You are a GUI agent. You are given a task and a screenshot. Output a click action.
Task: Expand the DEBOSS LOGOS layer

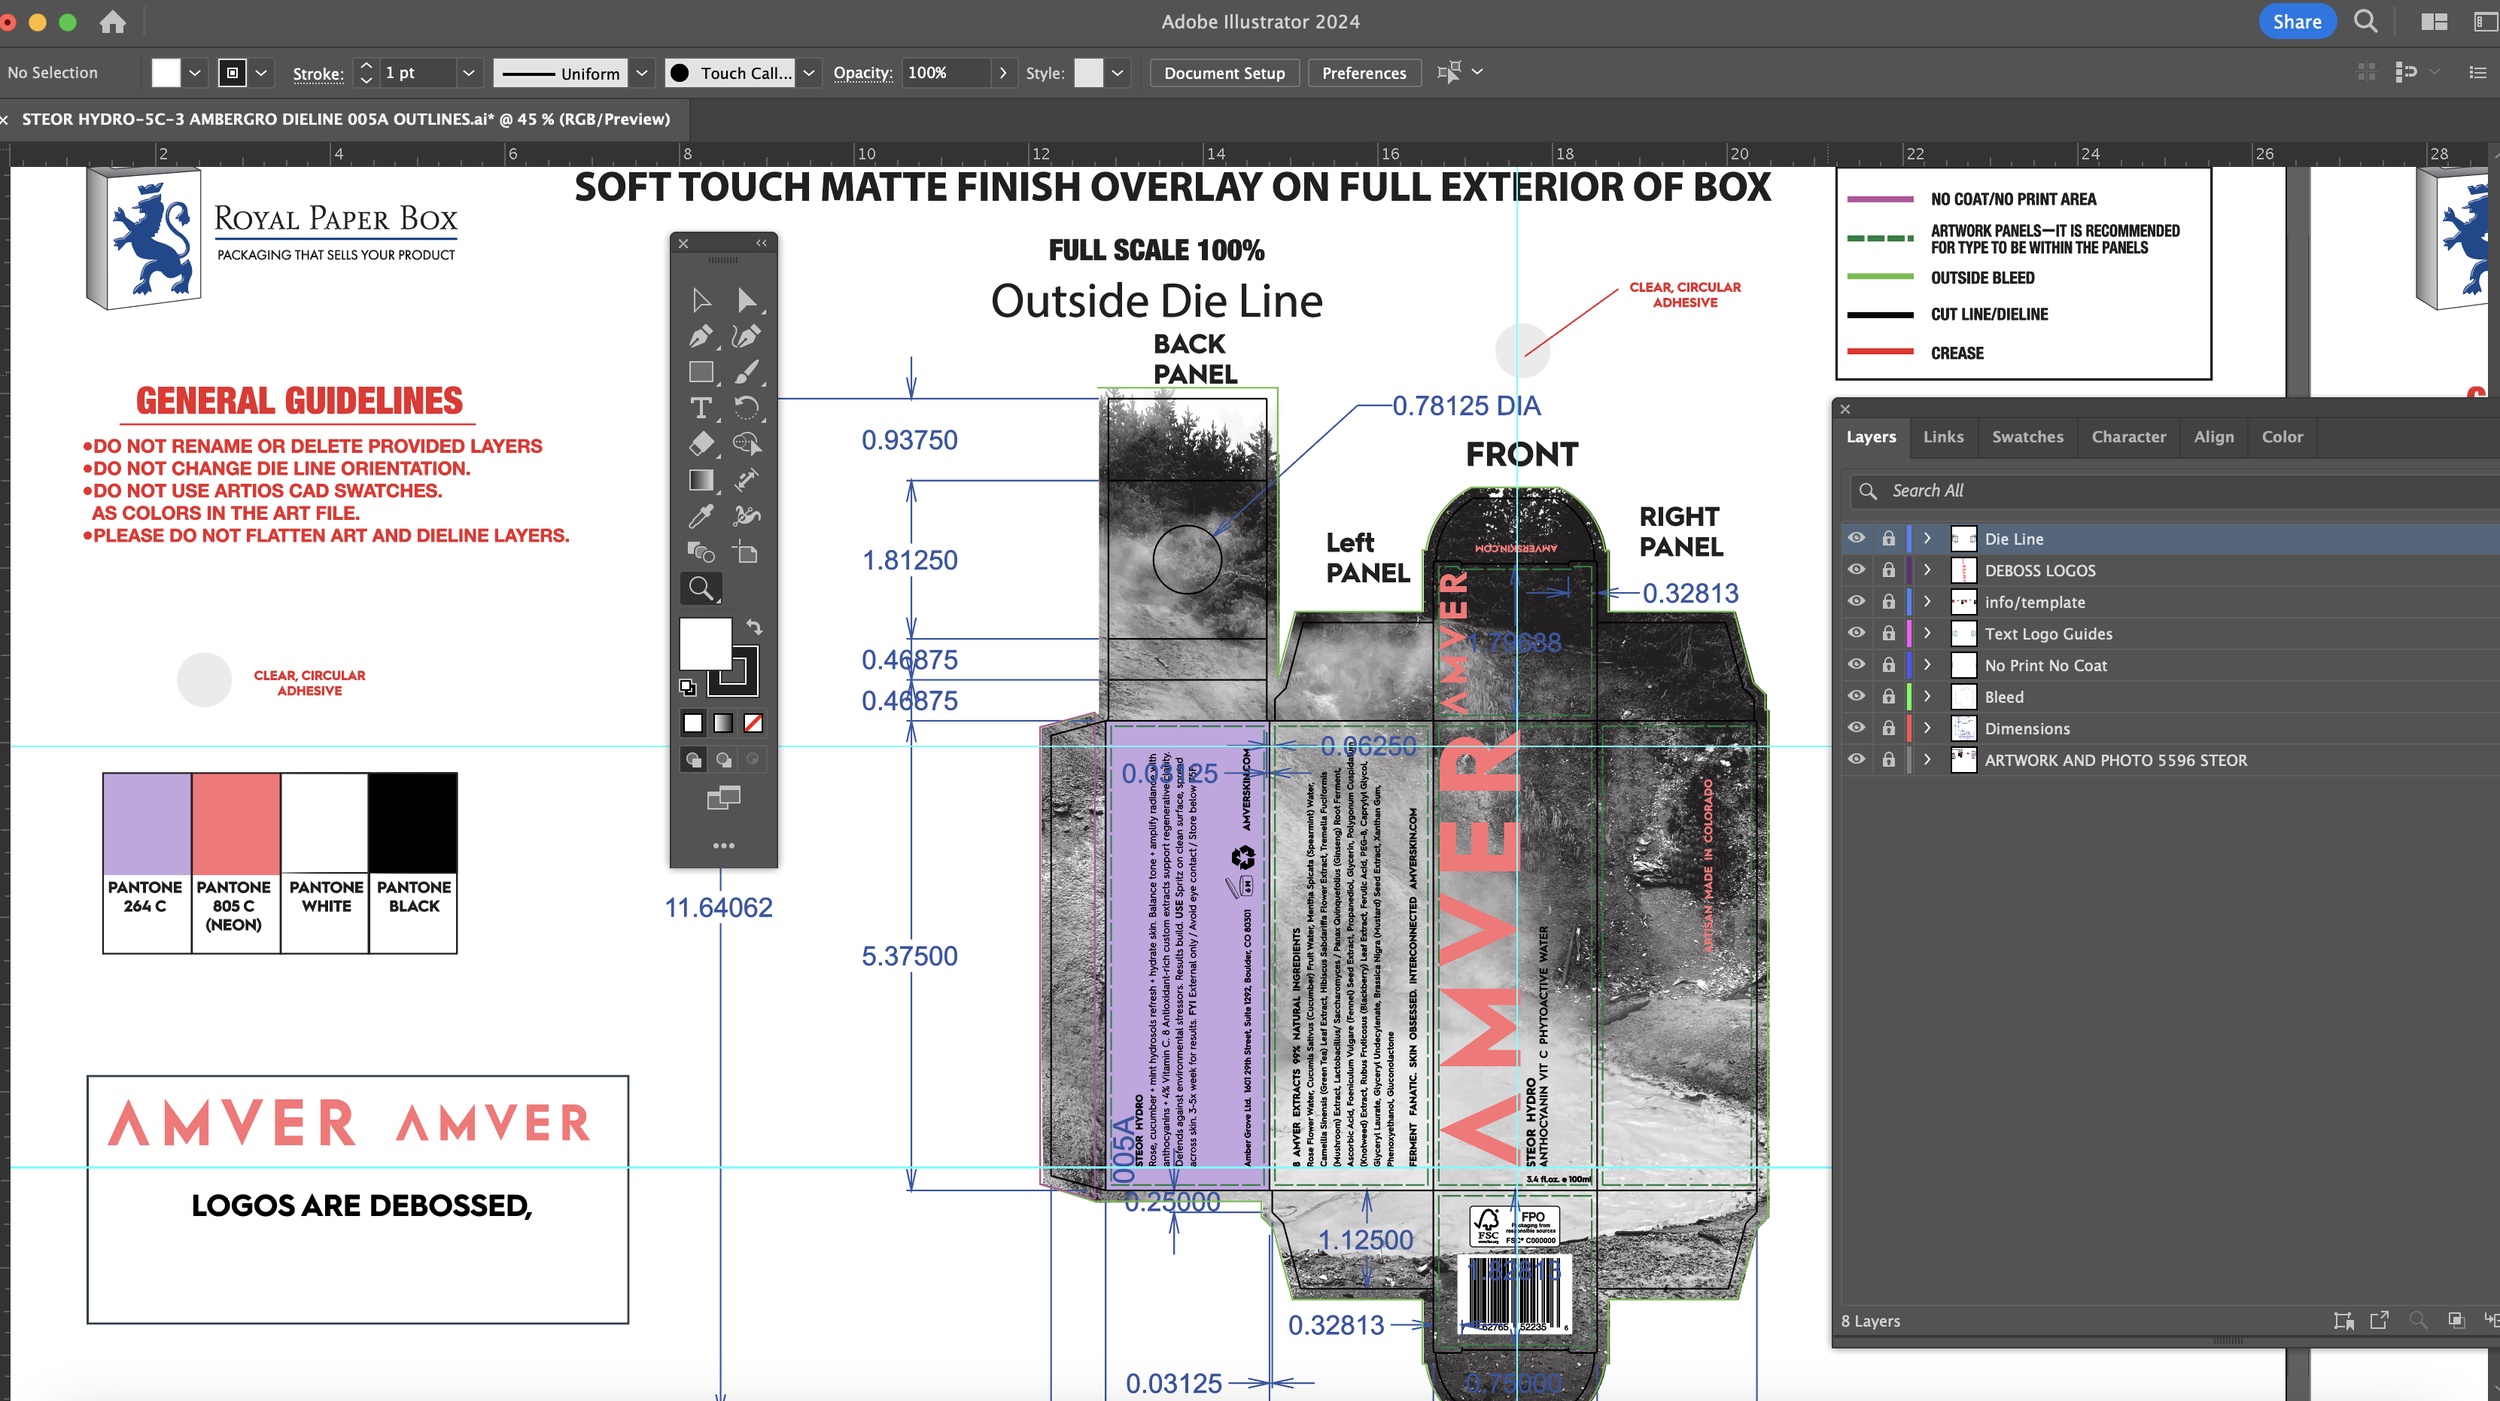(1927, 570)
